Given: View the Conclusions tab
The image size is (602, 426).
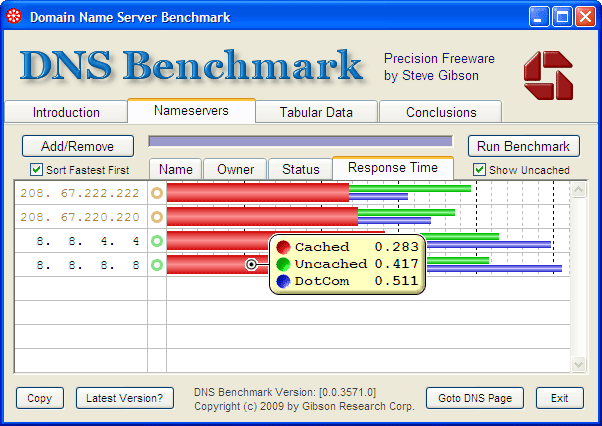Looking at the screenshot, I should (x=441, y=112).
